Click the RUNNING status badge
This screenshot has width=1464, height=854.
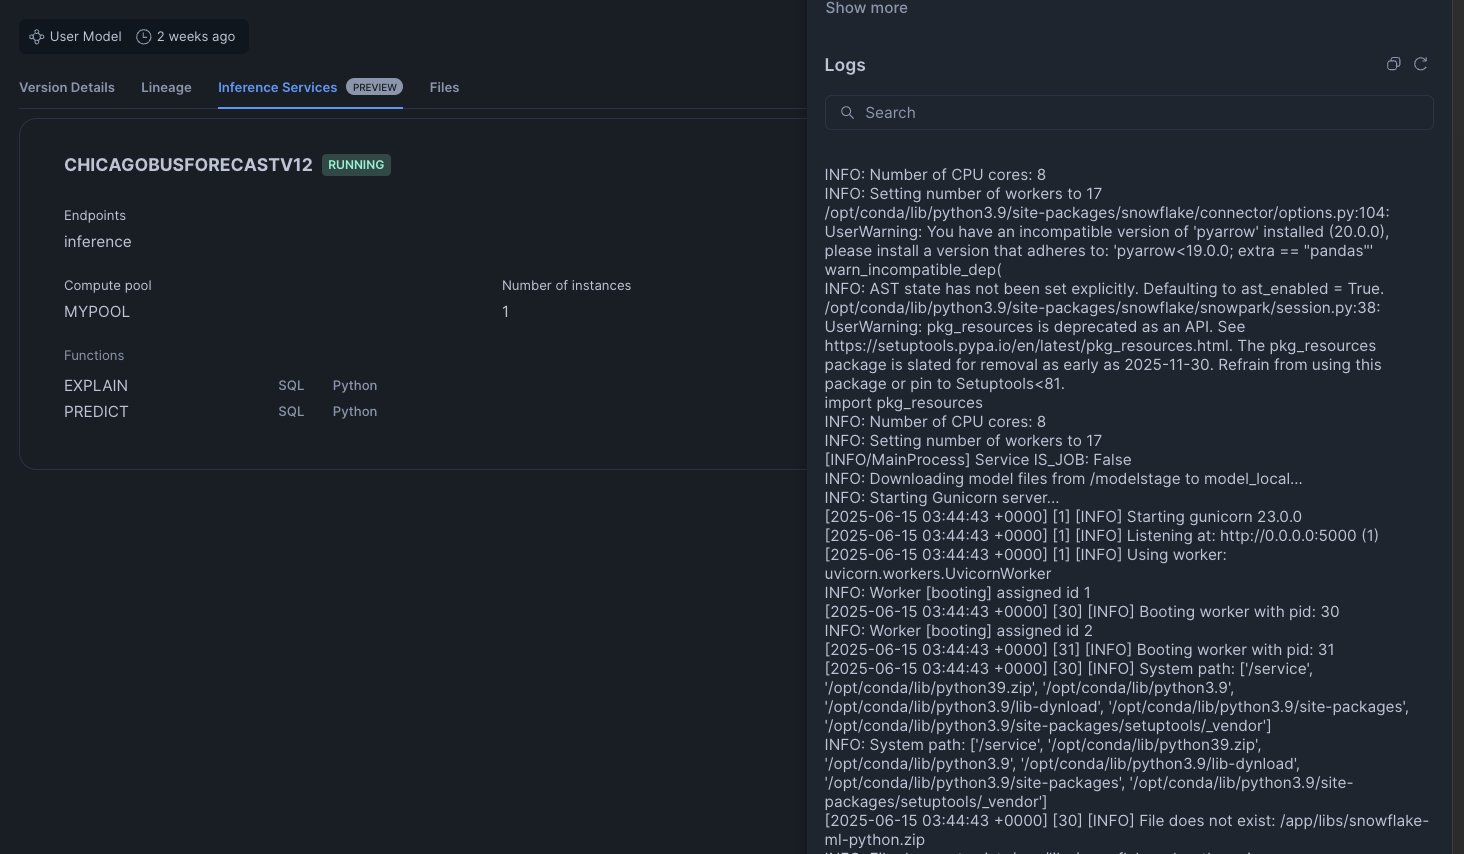click(356, 165)
